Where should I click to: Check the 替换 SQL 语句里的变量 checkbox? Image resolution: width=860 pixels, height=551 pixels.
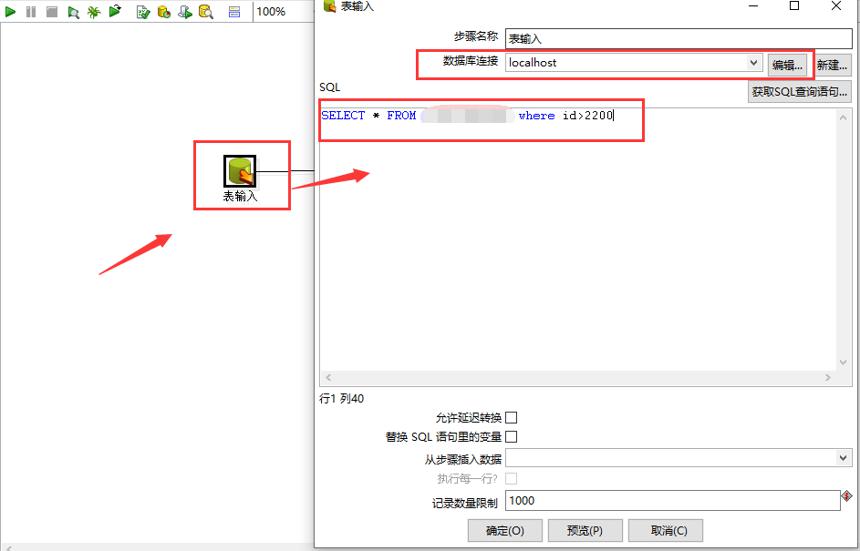511,437
